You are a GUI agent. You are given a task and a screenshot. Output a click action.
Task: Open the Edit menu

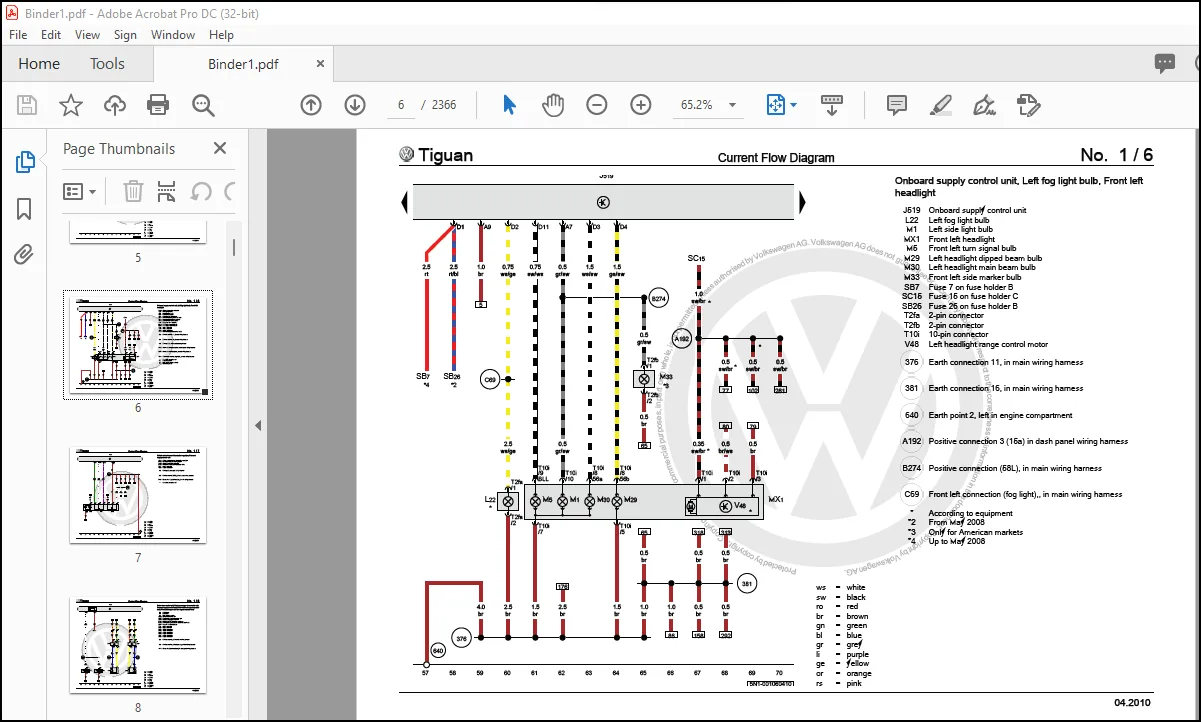51,34
